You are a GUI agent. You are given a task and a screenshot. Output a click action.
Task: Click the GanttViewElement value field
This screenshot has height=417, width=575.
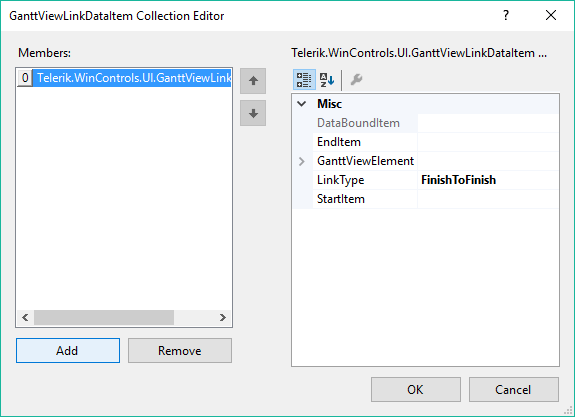(488, 161)
